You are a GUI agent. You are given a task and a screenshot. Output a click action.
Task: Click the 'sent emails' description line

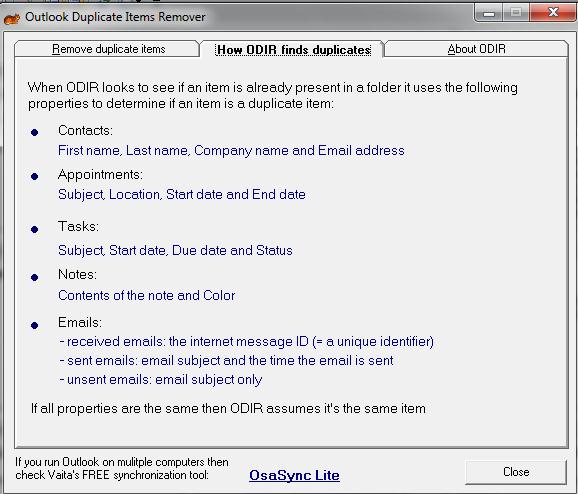pyautogui.click(x=226, y=361)
